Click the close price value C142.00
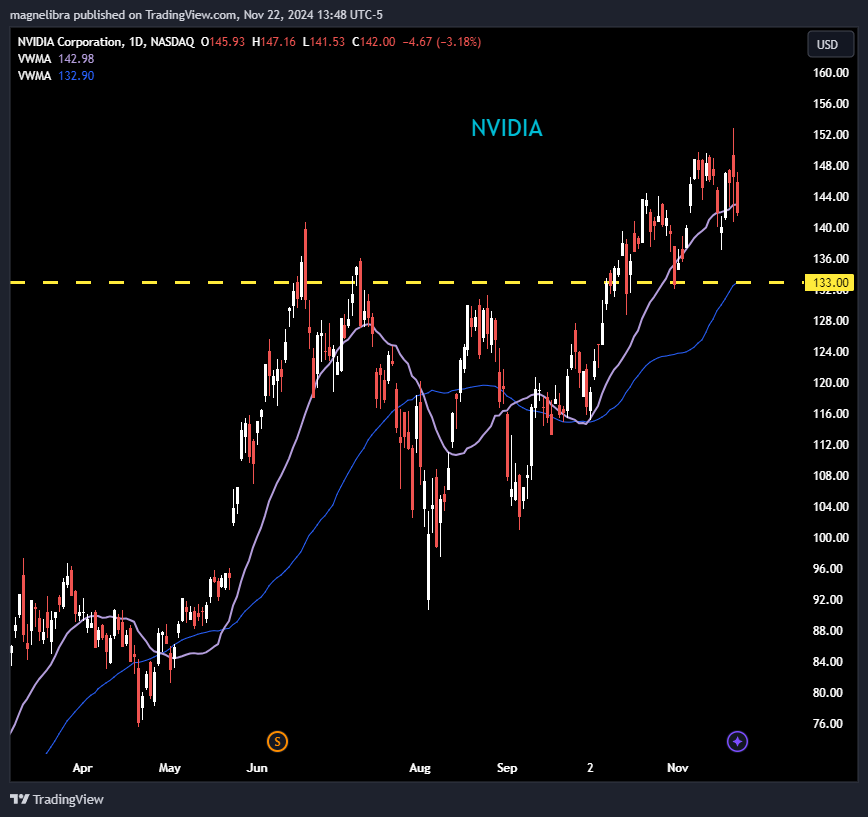 pos(374,42)
